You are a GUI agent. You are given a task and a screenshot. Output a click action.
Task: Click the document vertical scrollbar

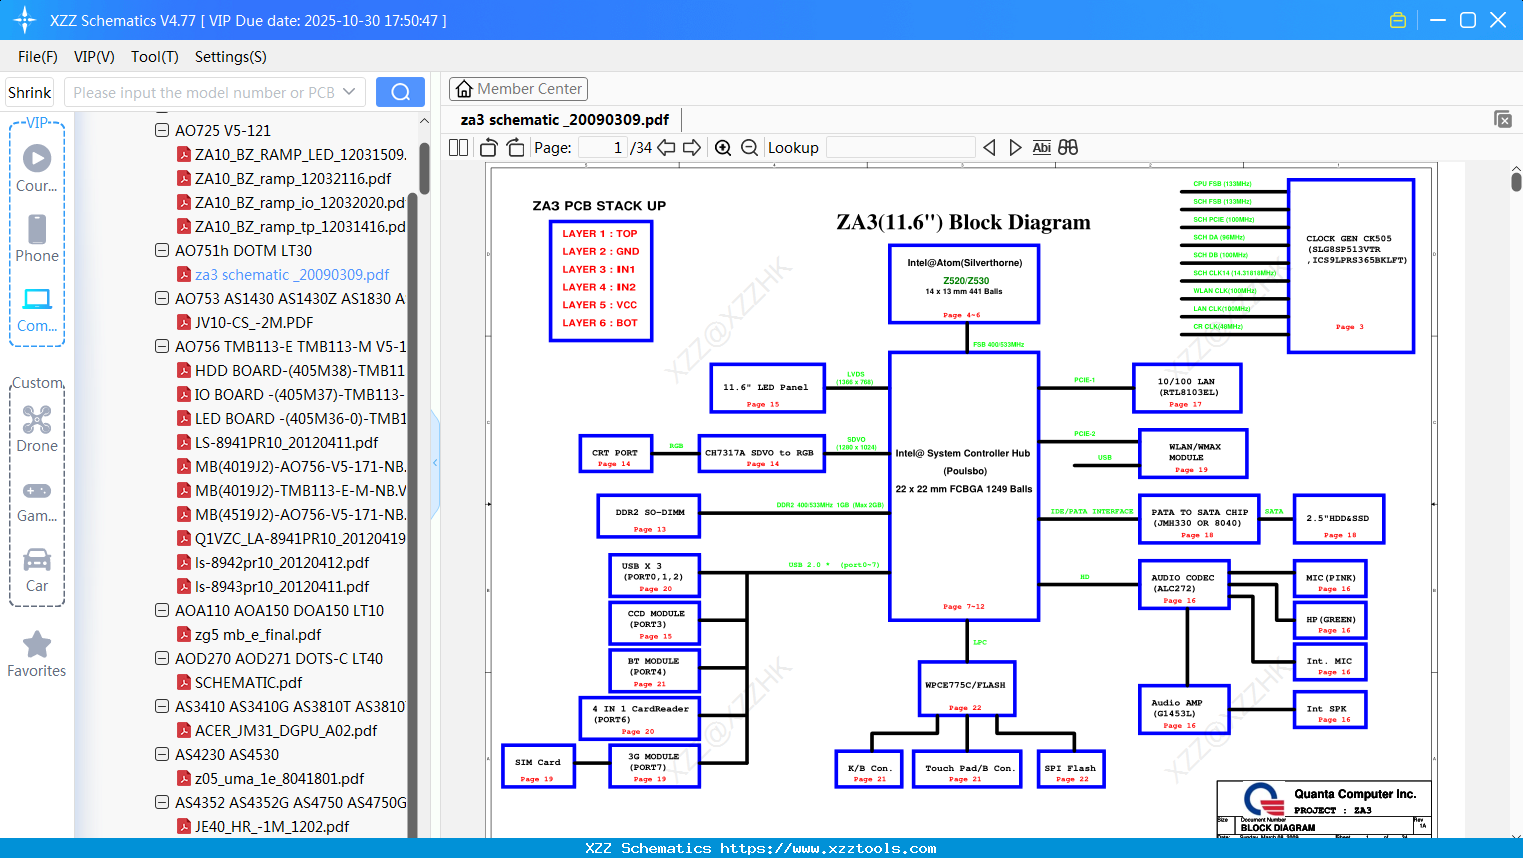[1516, 181]
